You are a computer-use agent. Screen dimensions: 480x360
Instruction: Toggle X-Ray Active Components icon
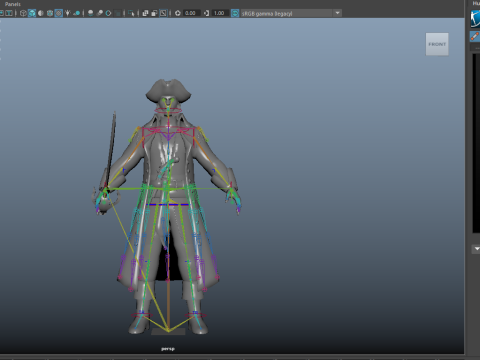pos(154,13)
